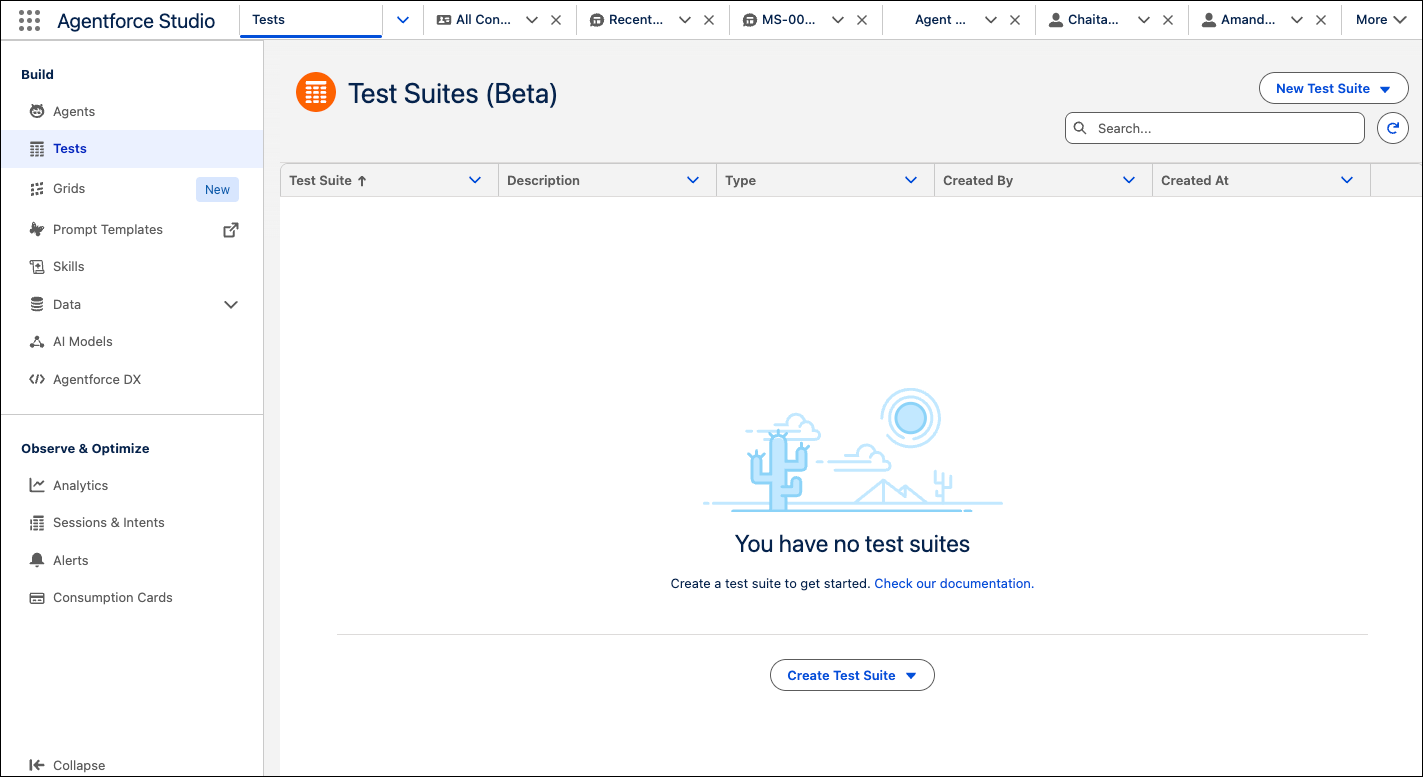The image size is (1423, 777).
Task: Expand the Data section chevron
Action: coord(231,305)
